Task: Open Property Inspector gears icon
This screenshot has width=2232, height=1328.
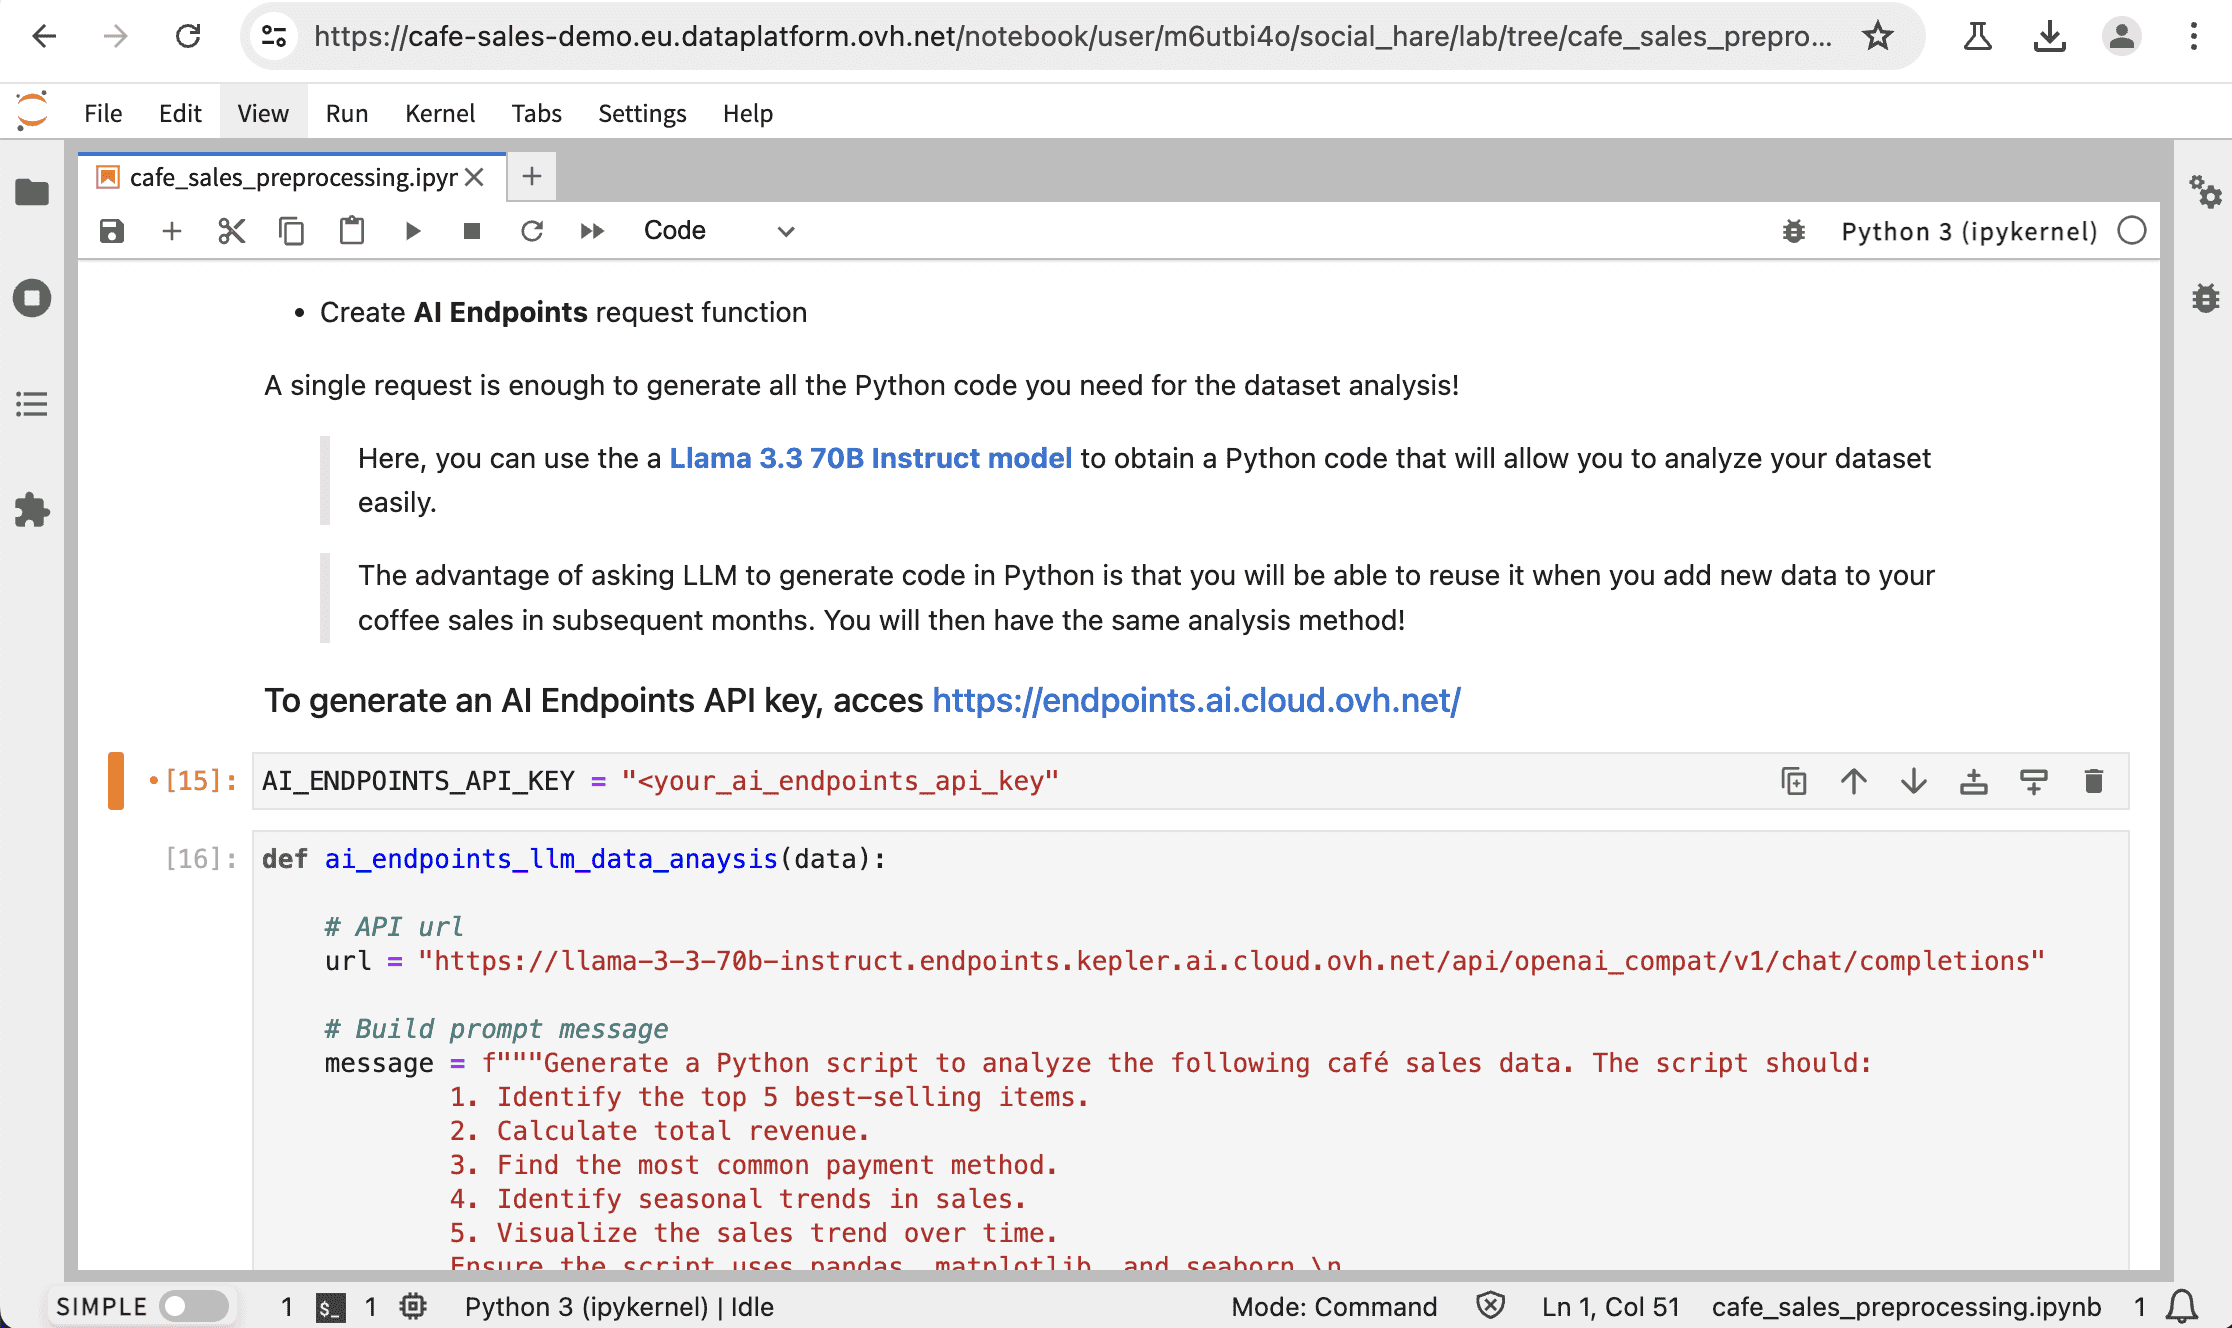Action: [x=2205, y=191]
